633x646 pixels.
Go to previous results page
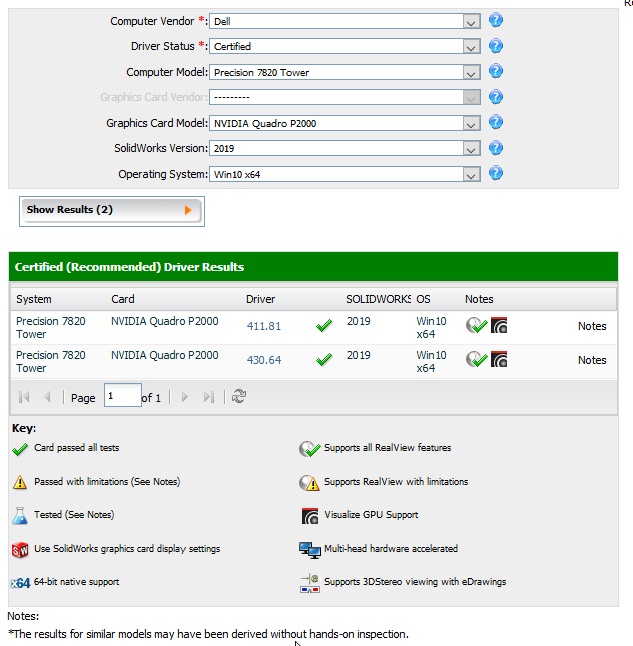tap(47, 397)
